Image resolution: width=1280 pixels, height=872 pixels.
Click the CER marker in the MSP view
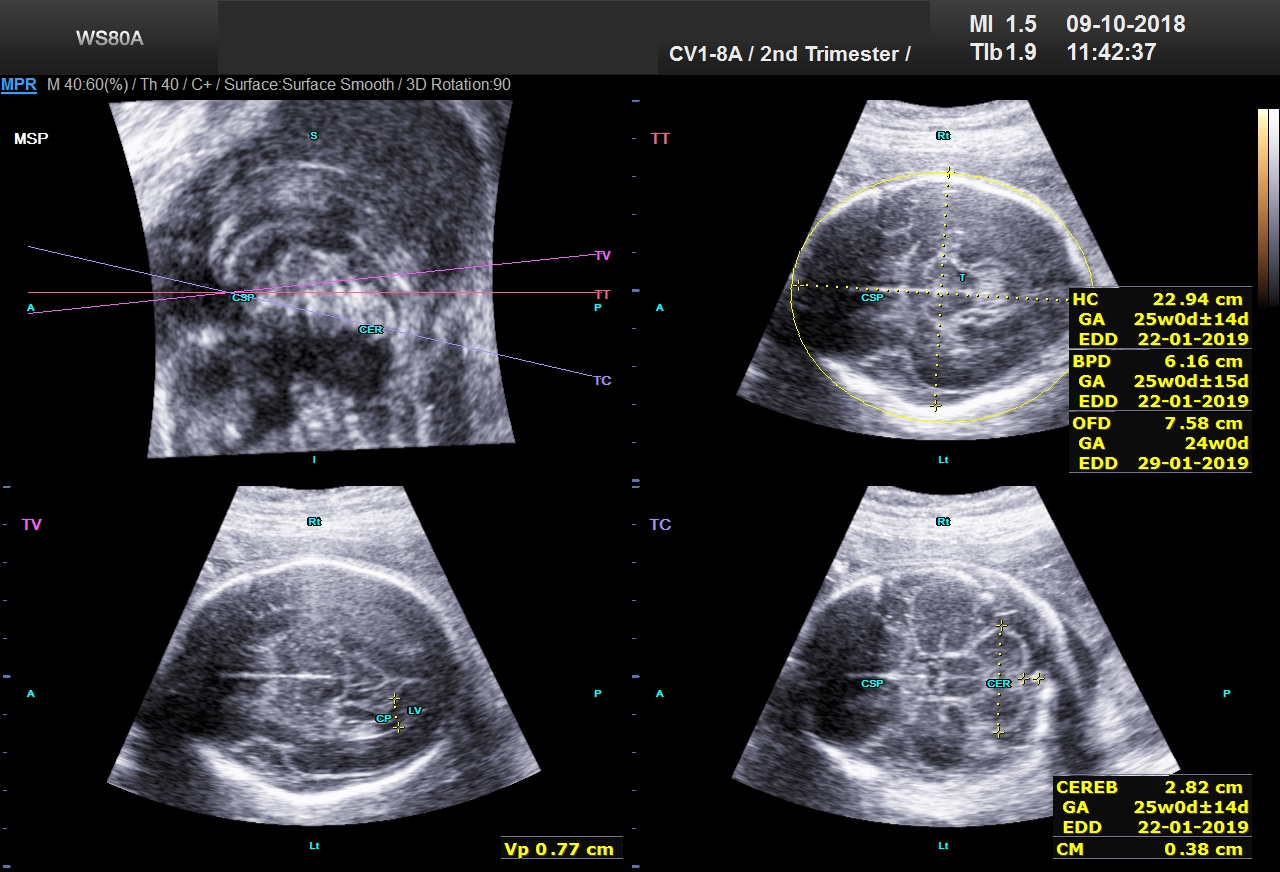click(x=371, y=329)
